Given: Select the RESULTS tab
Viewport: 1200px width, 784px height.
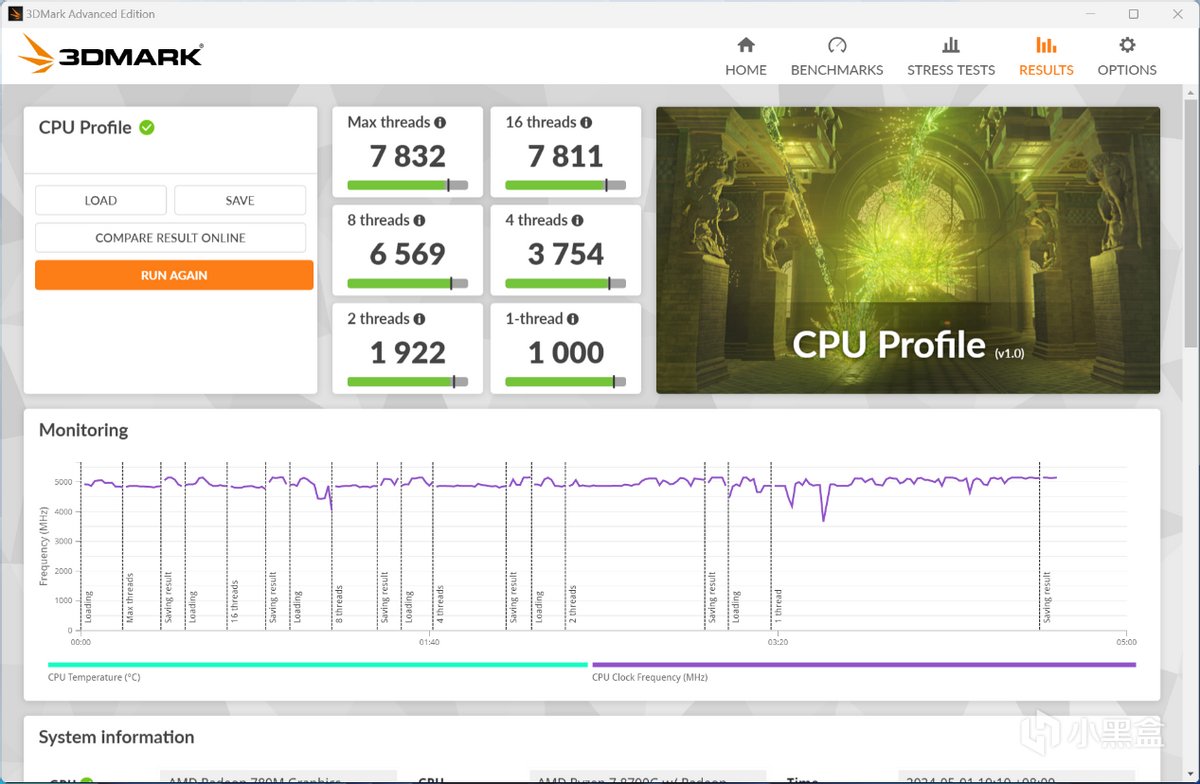Looking at the screenshot, I should (x=1046, y=56).
